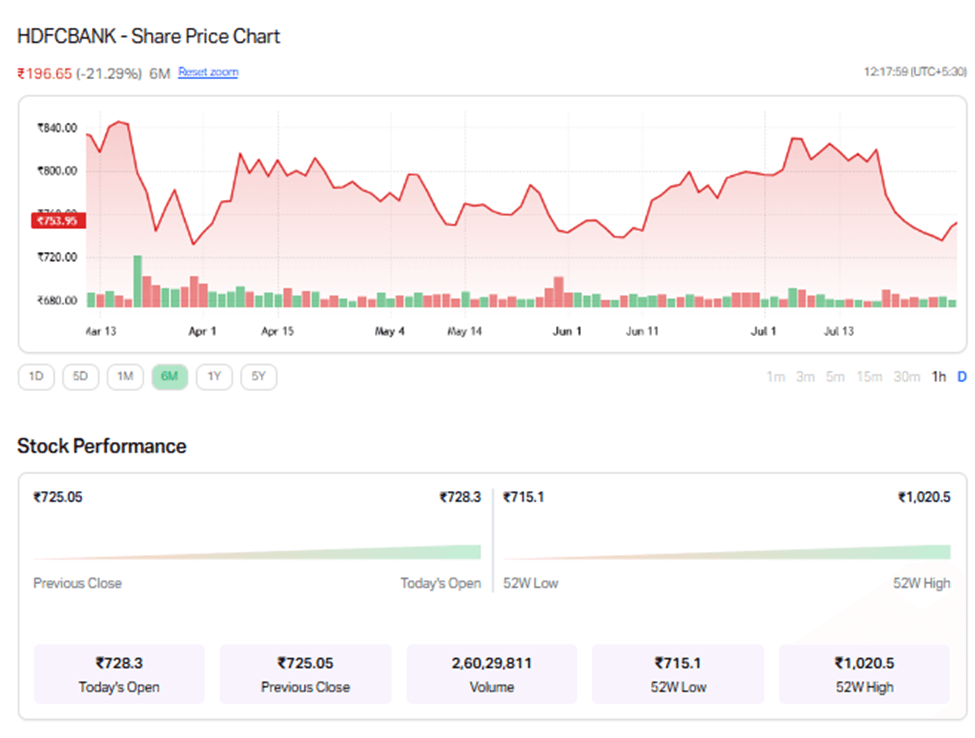
Task: Click the ₹1,020.5 value above 52W High bar
Action: click(x=924, y=497)
